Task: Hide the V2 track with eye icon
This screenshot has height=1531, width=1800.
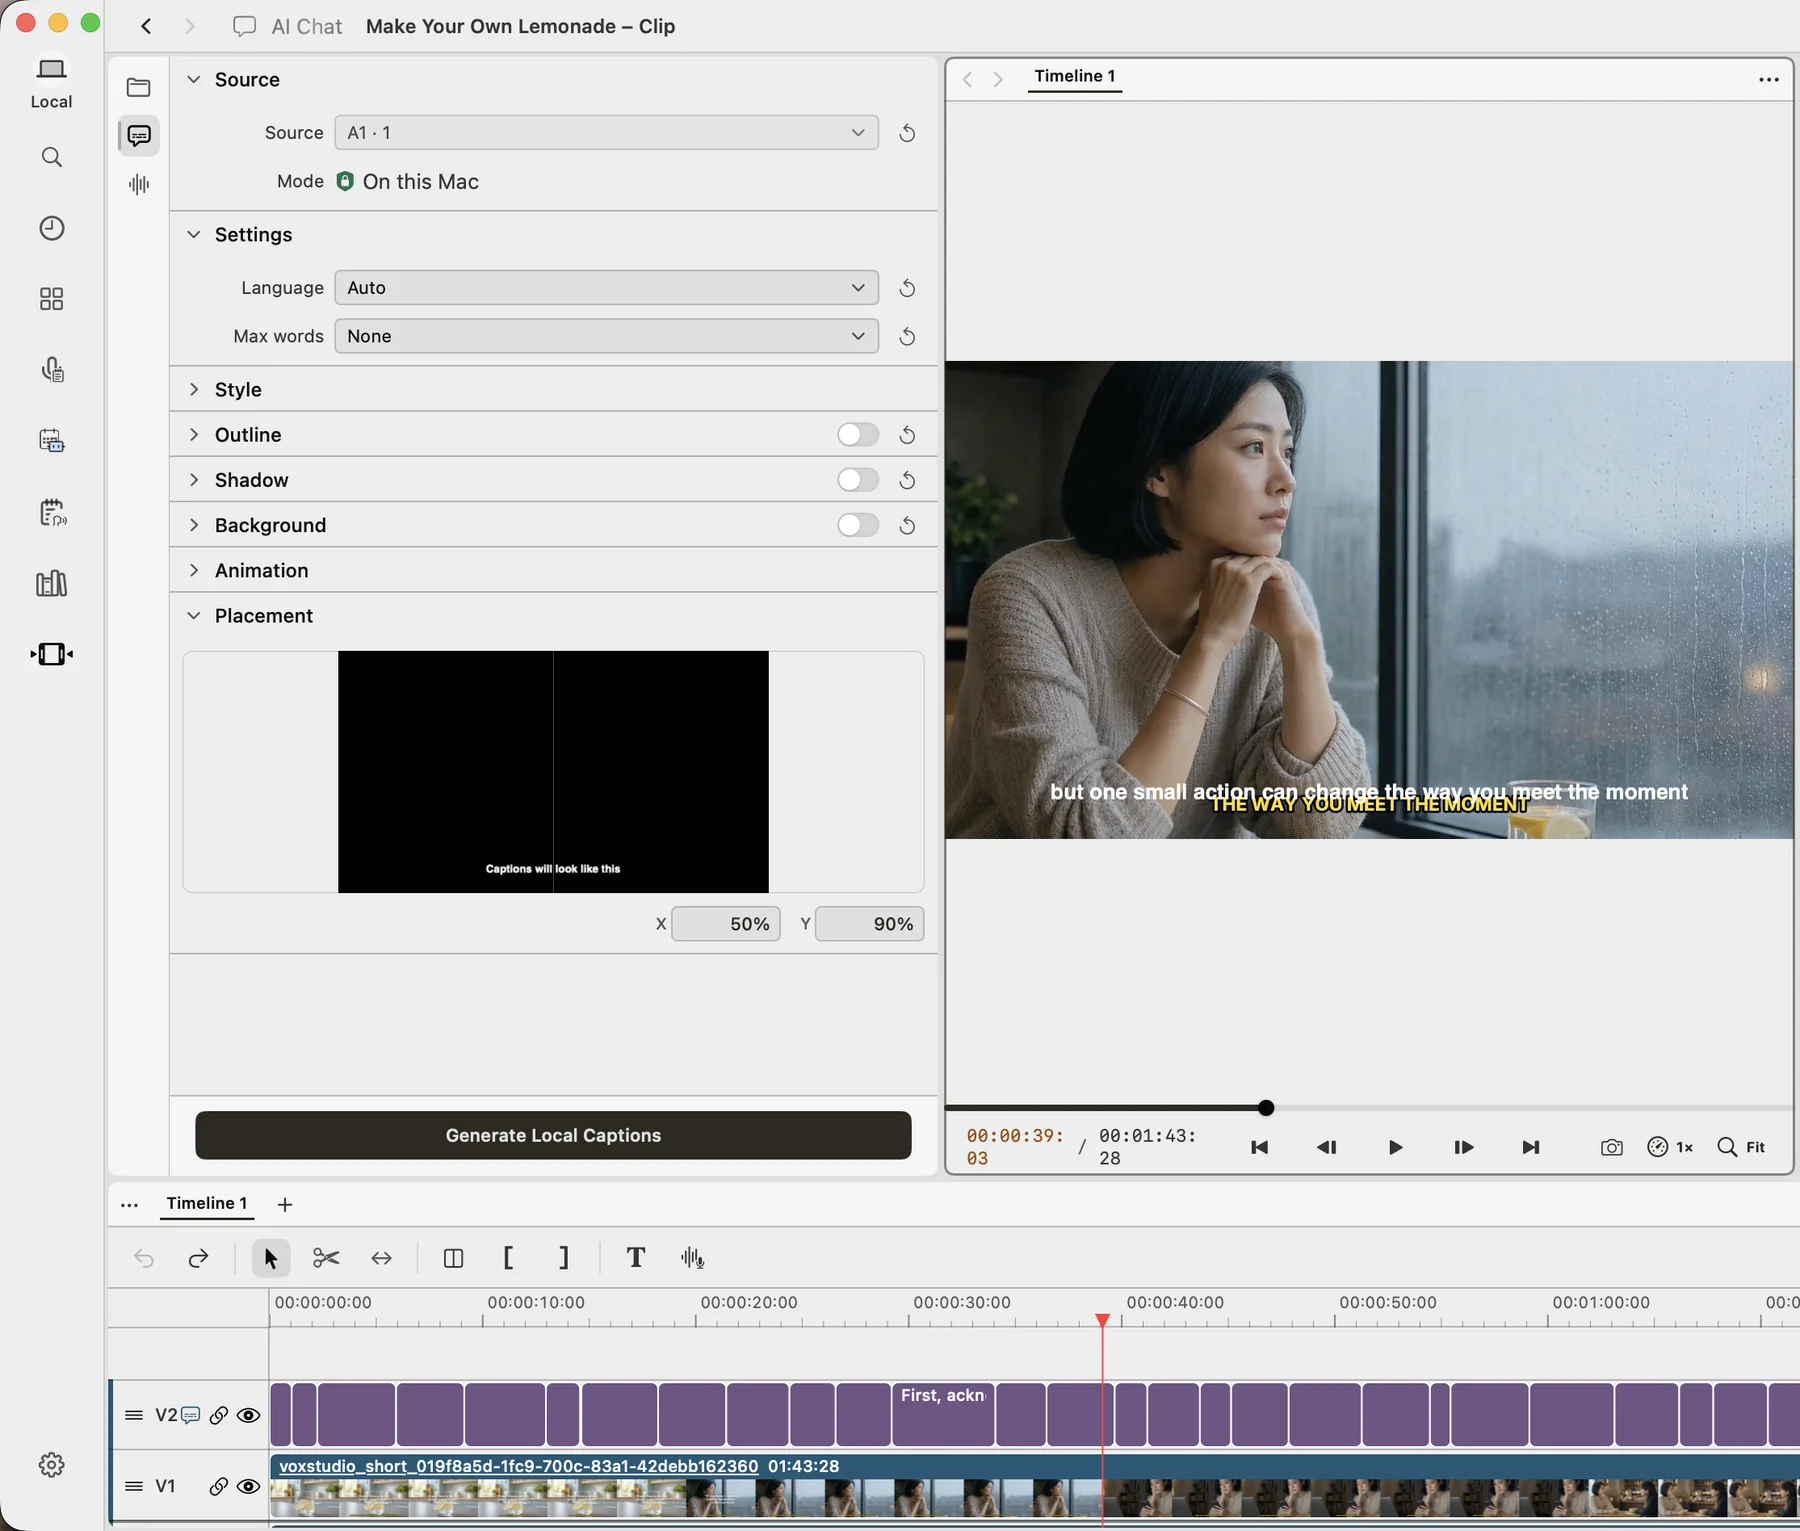Action: click(248, 1415)
